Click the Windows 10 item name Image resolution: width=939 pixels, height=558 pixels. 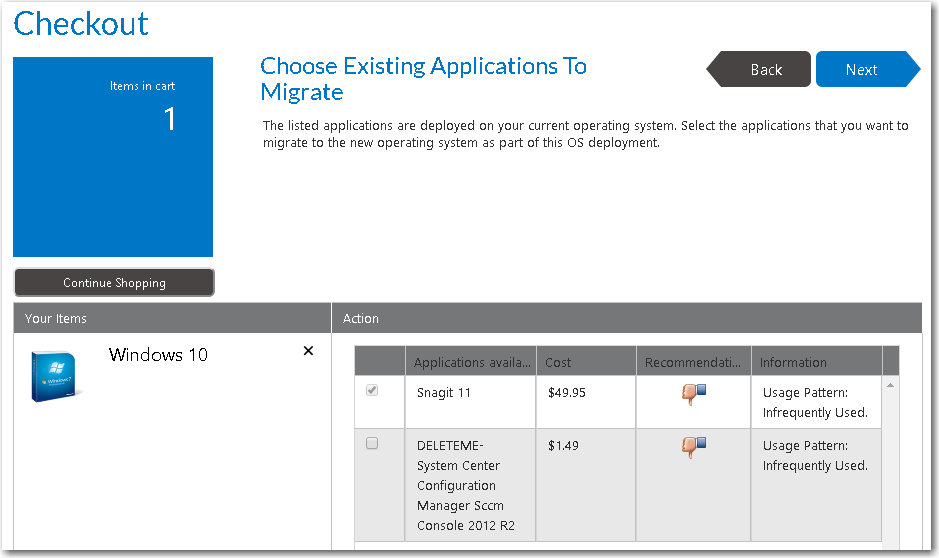[x=158, y=355]
